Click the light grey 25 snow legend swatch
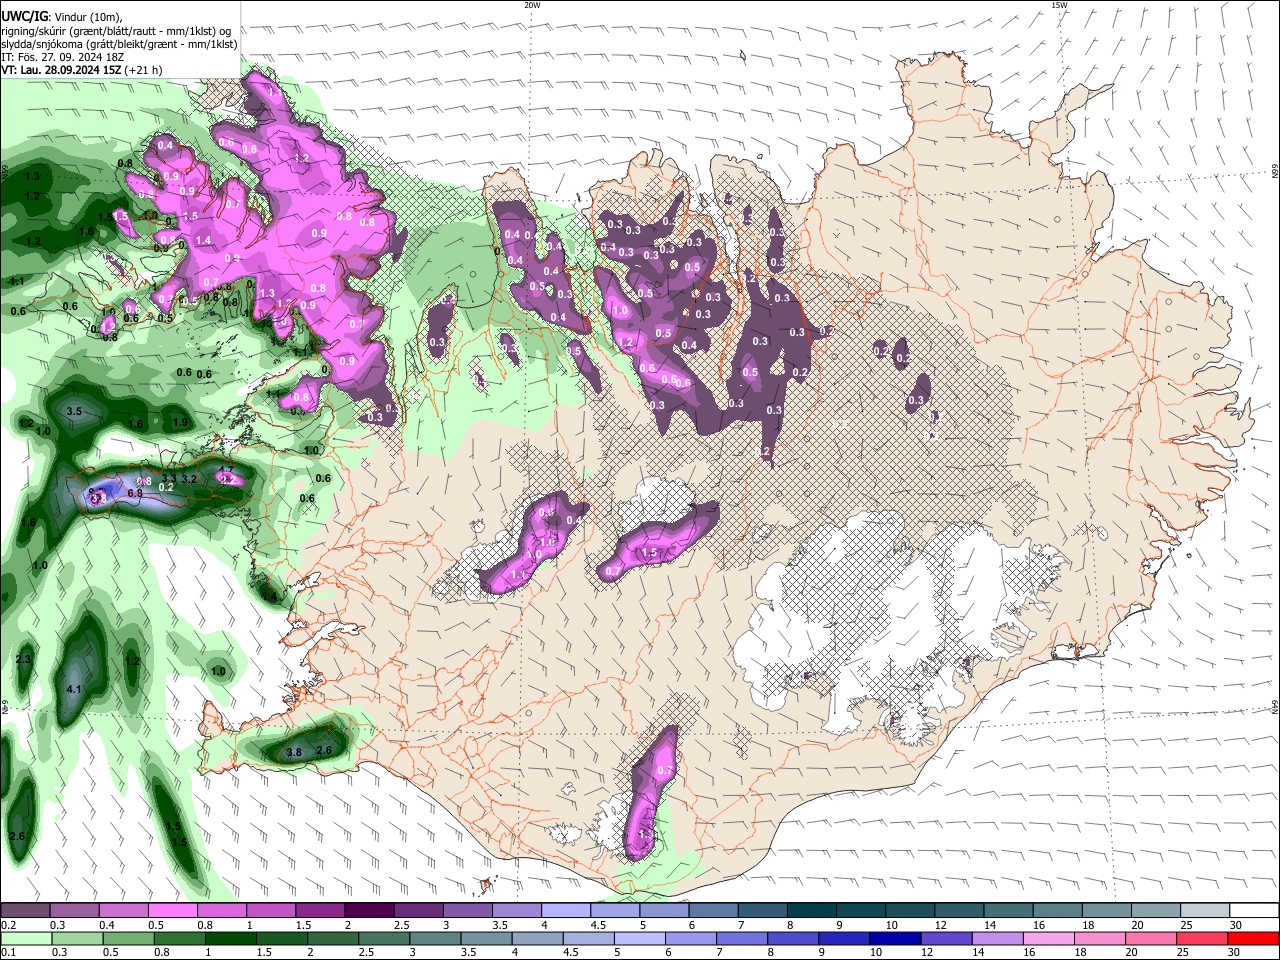Image resolution: width=1280 pixels, height=960 pixels. 1206,910
